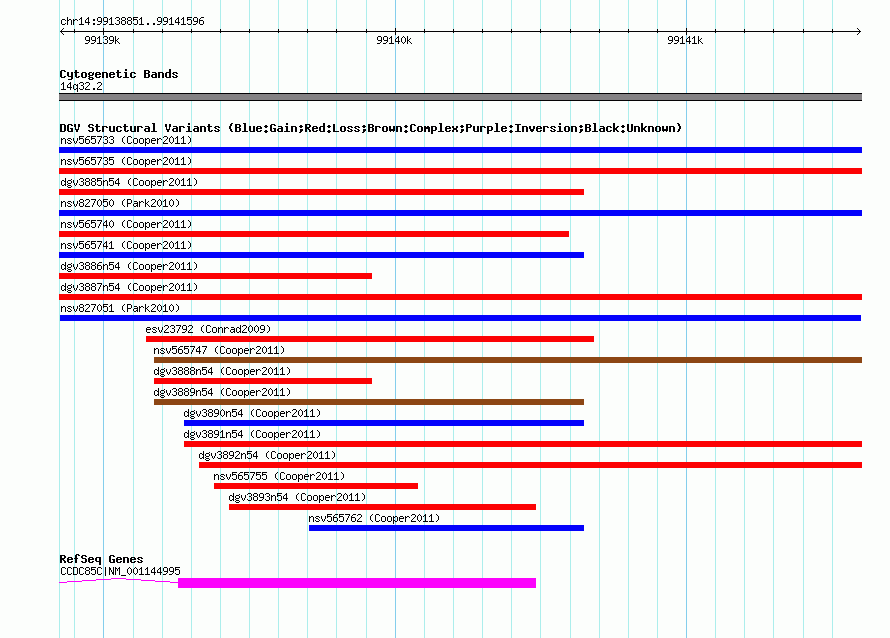Click the nsv565741 (Cooper2011) label

tap(126, 245)
